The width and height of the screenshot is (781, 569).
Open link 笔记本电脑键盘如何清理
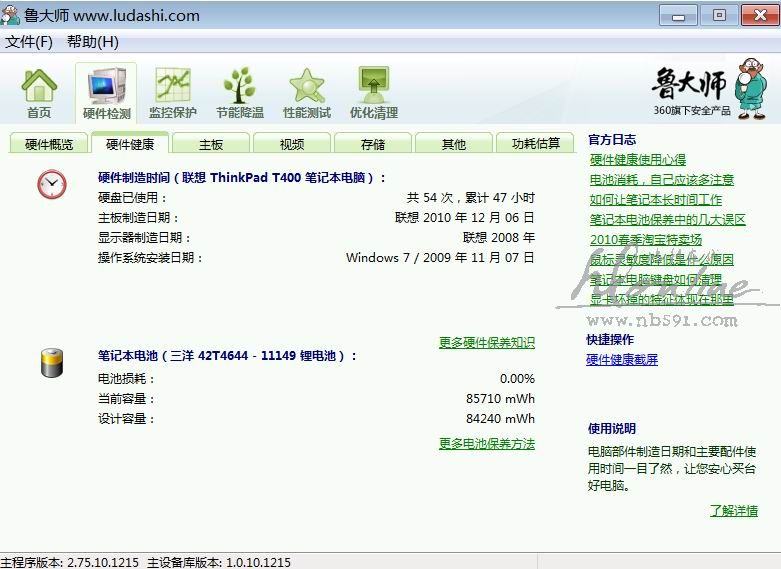[655, 279]
